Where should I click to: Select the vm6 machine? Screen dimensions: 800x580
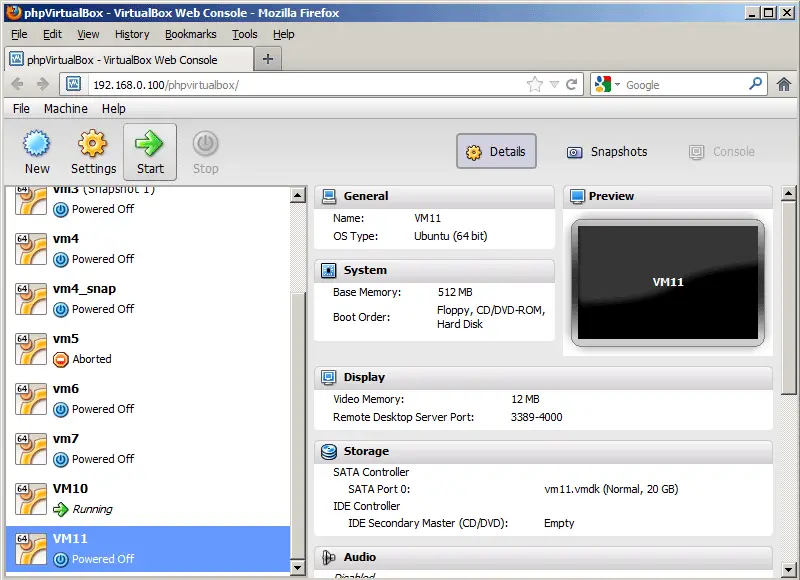[148, 399]
